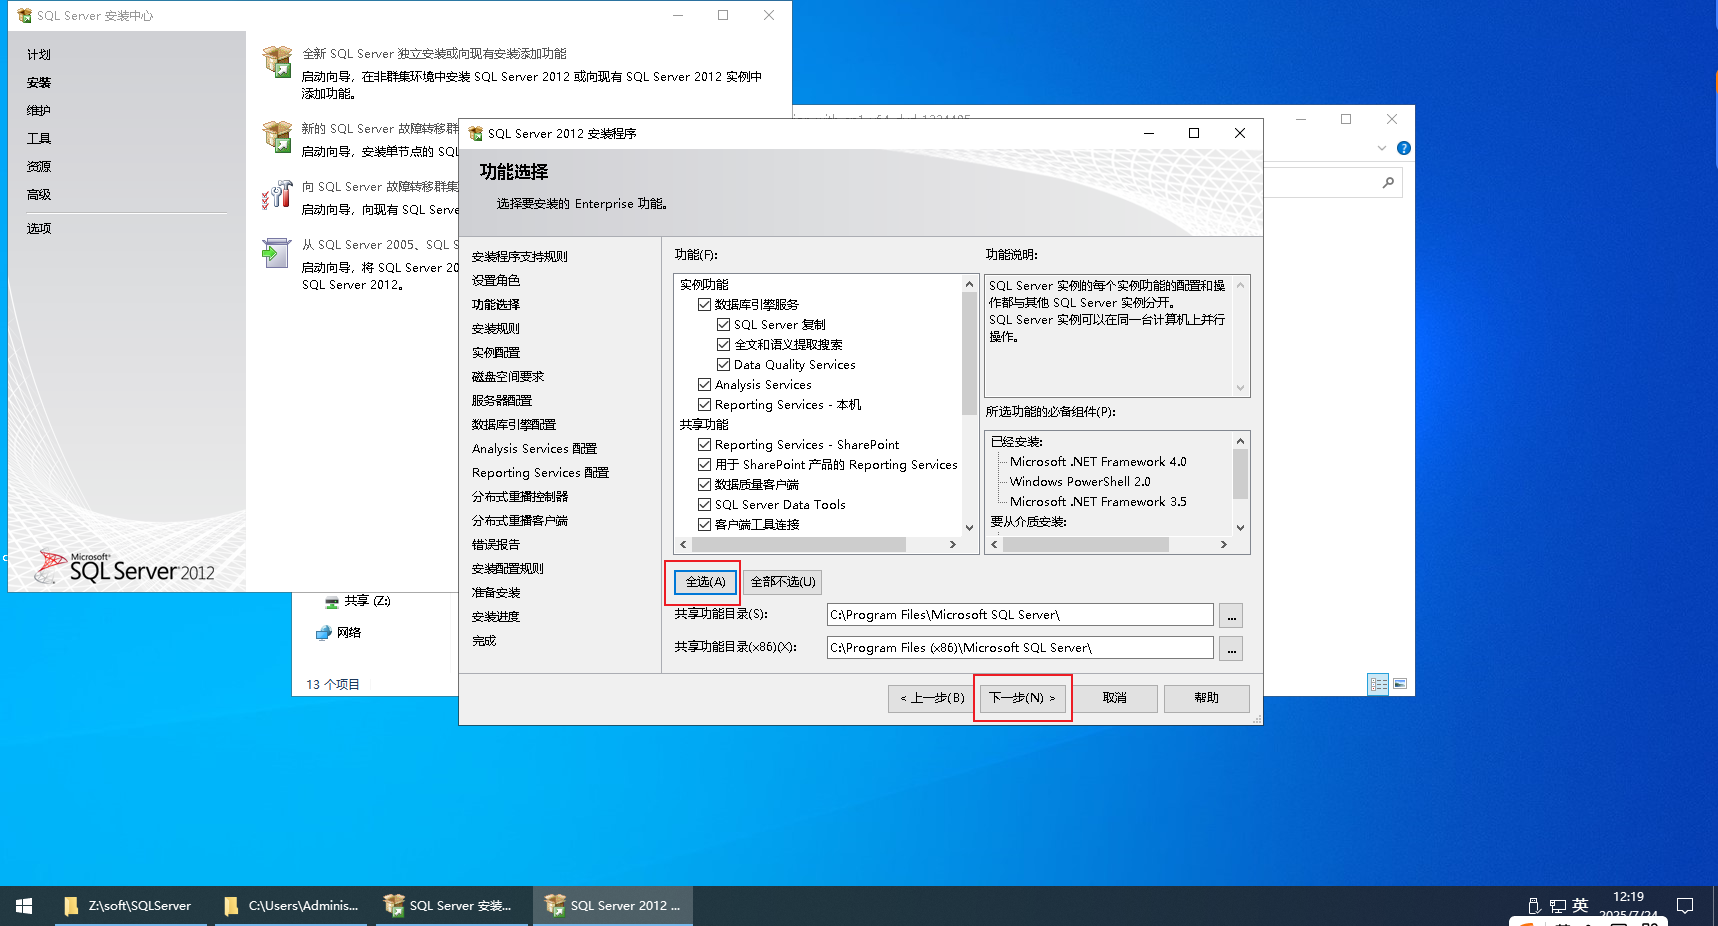Uncheck Reporting Services - SharePoint feature

[x=704, y=445]
